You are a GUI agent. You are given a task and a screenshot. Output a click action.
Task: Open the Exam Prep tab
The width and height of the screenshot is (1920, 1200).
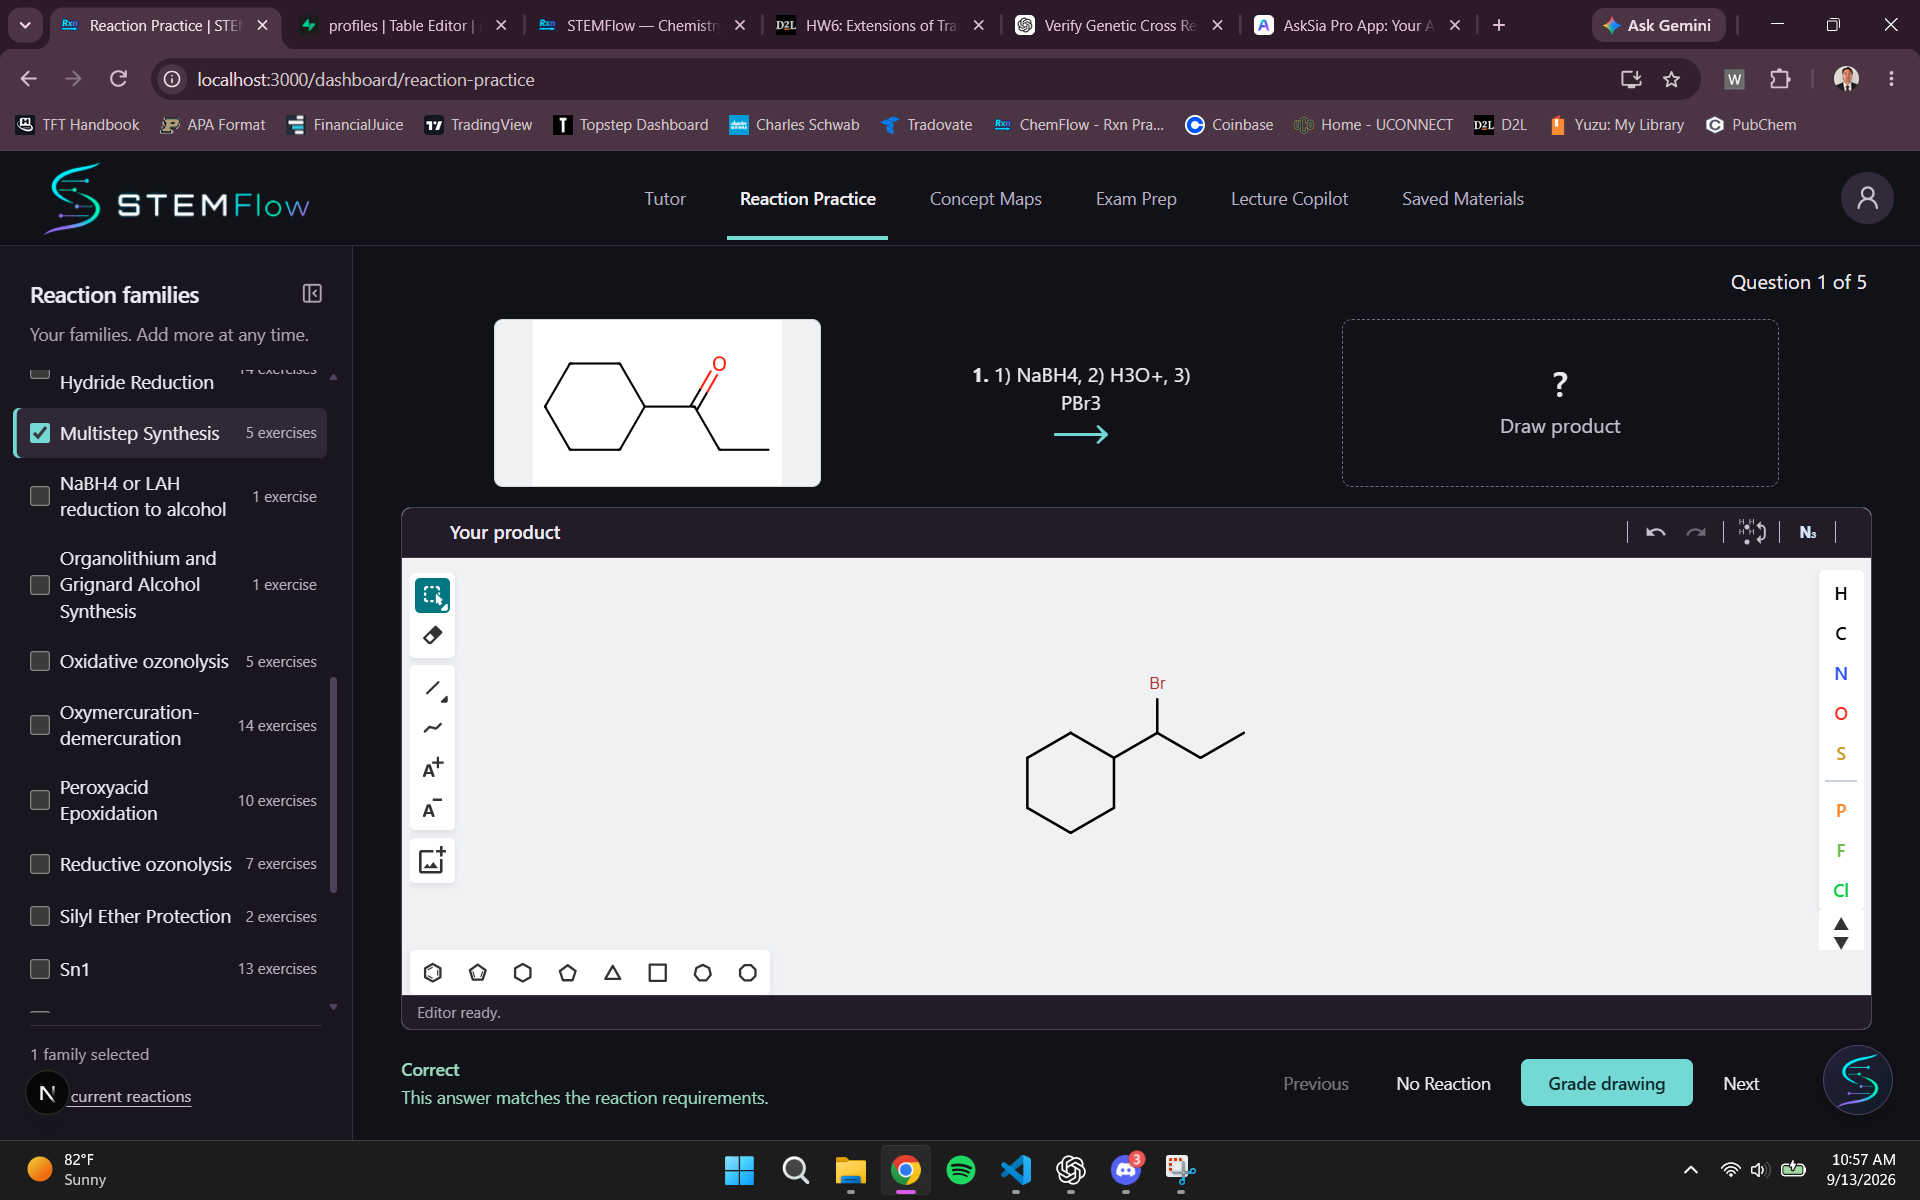(x=1136, y=199)
